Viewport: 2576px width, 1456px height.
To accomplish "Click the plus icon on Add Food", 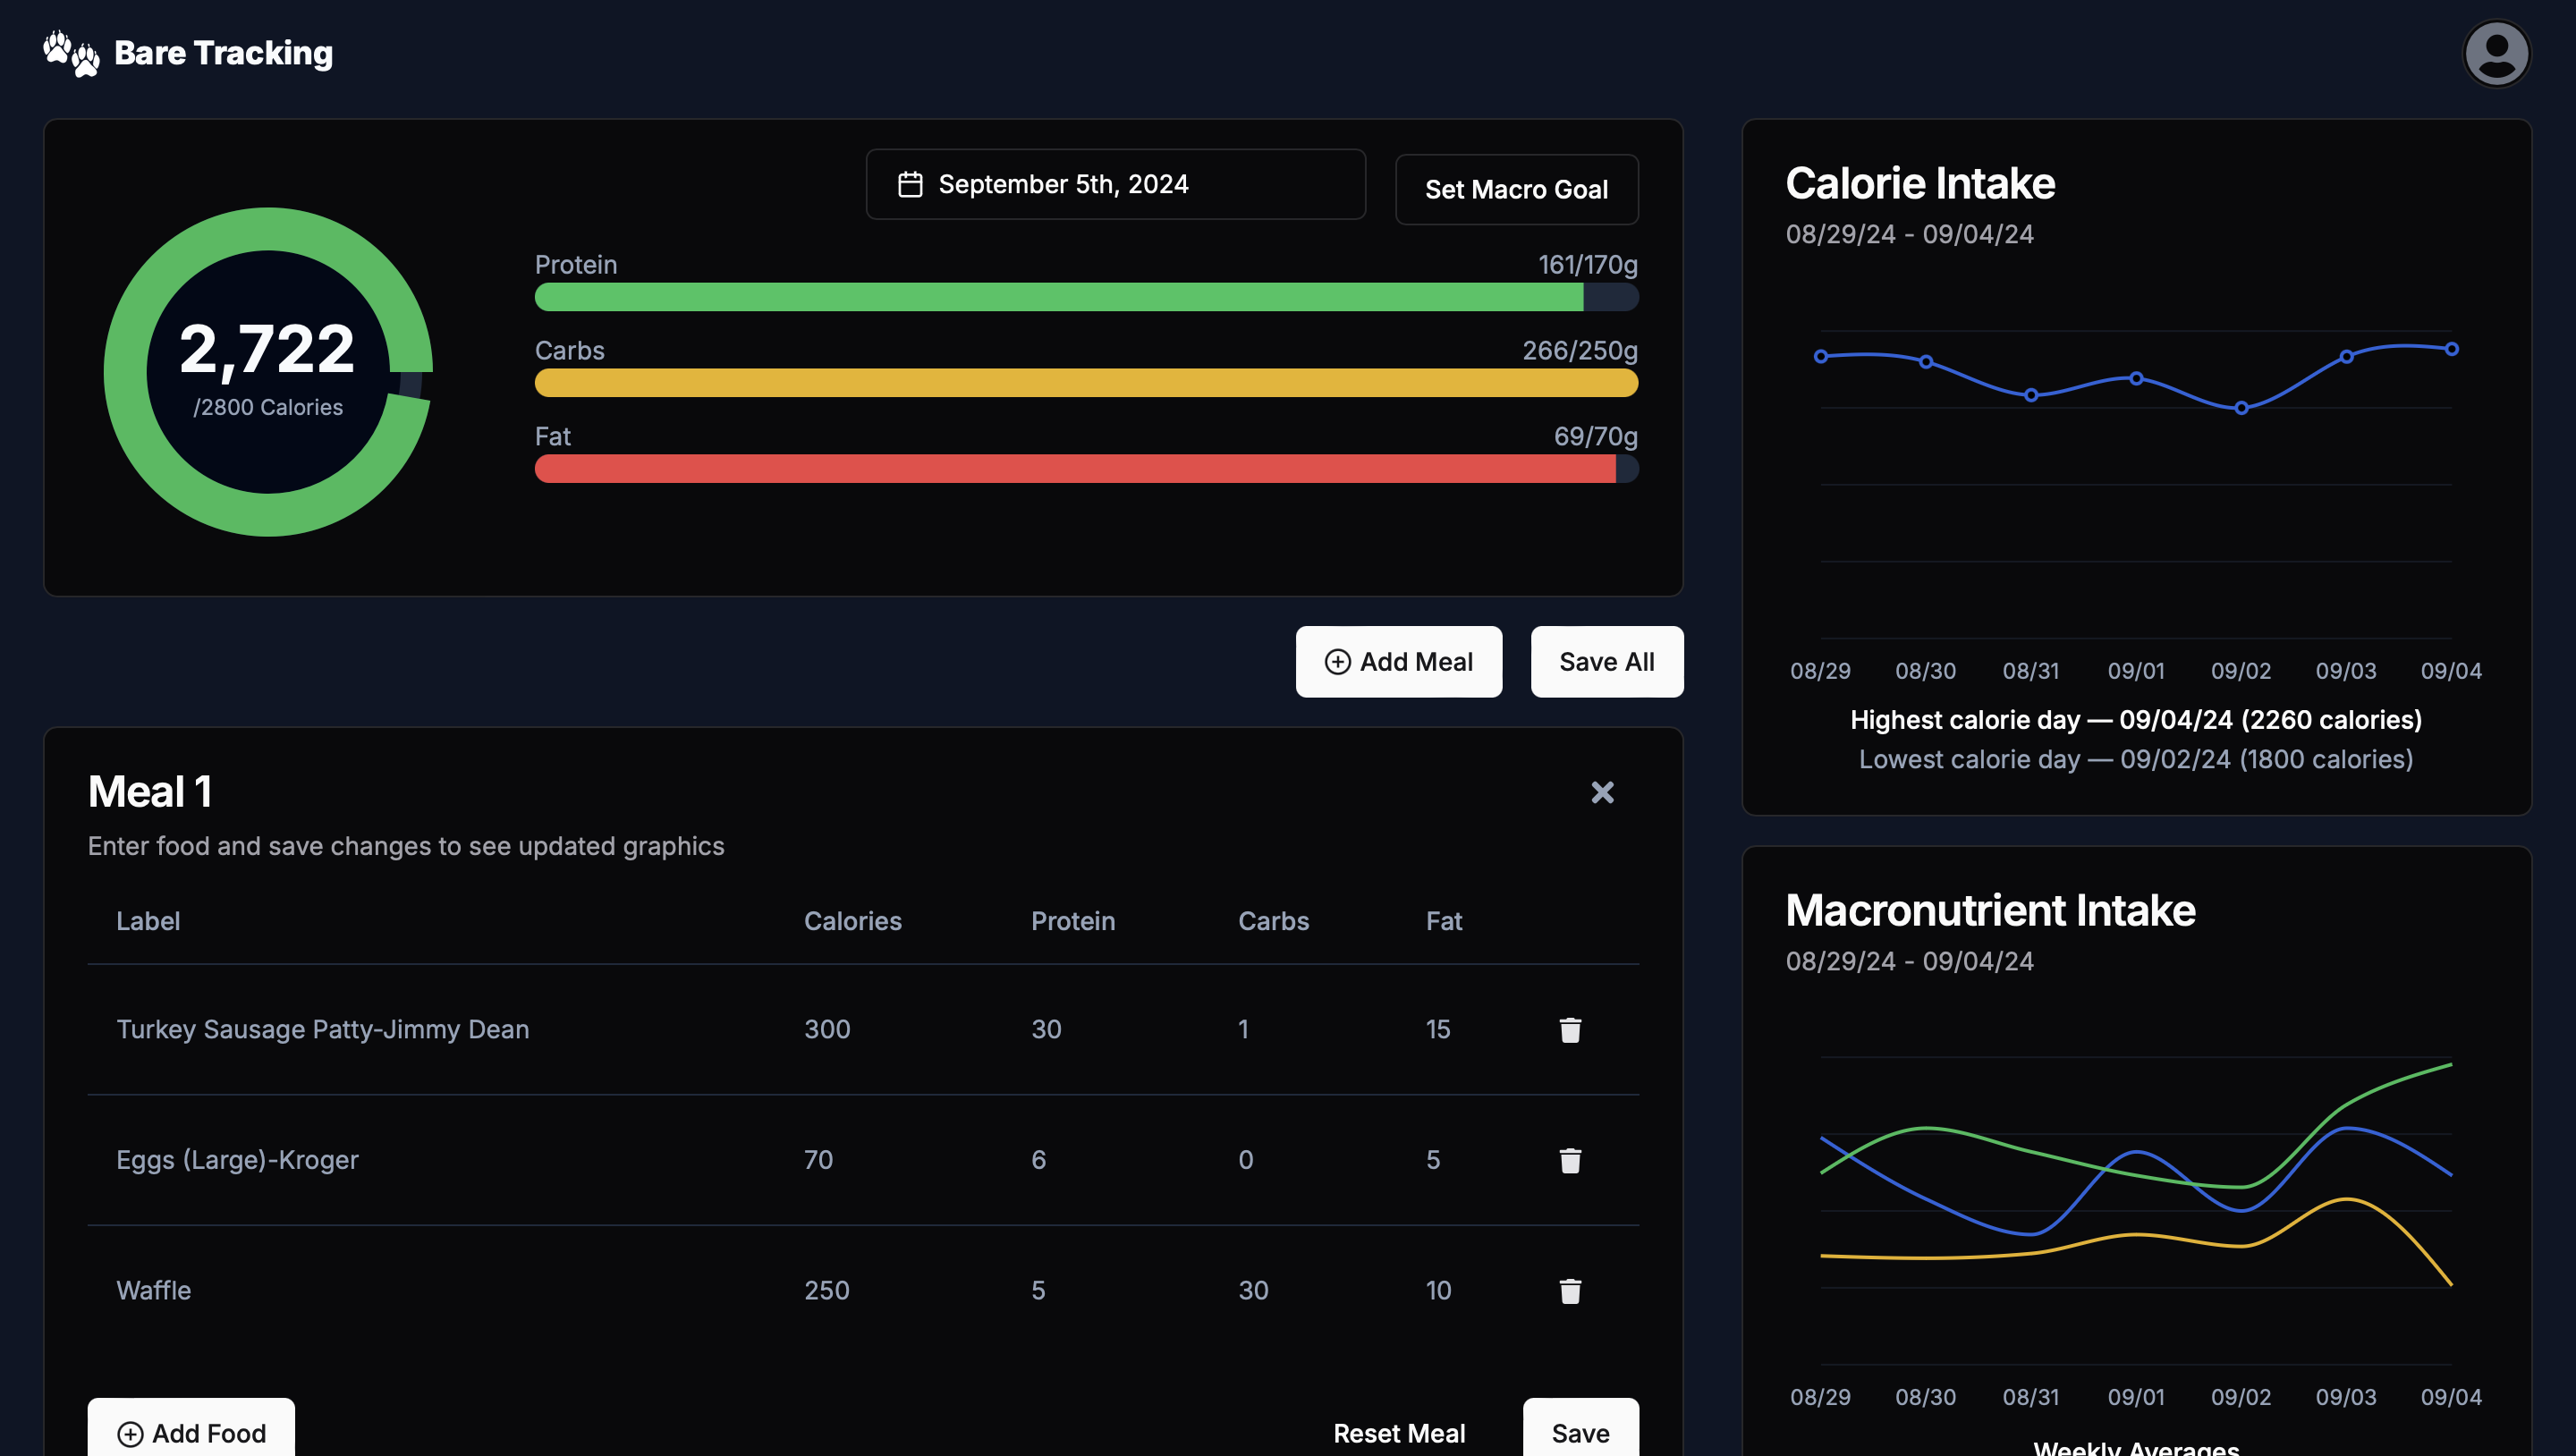I will [x=131, y=1433].
